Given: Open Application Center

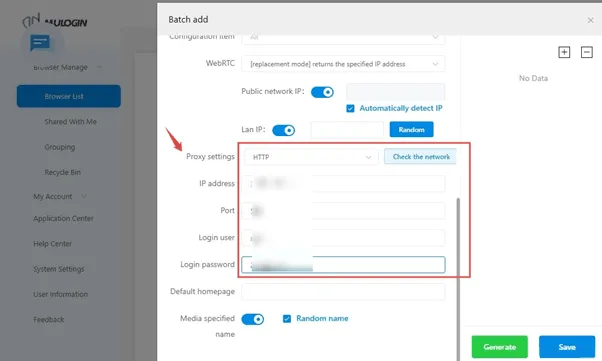Looking at the screenshot, I should point(63,219).
